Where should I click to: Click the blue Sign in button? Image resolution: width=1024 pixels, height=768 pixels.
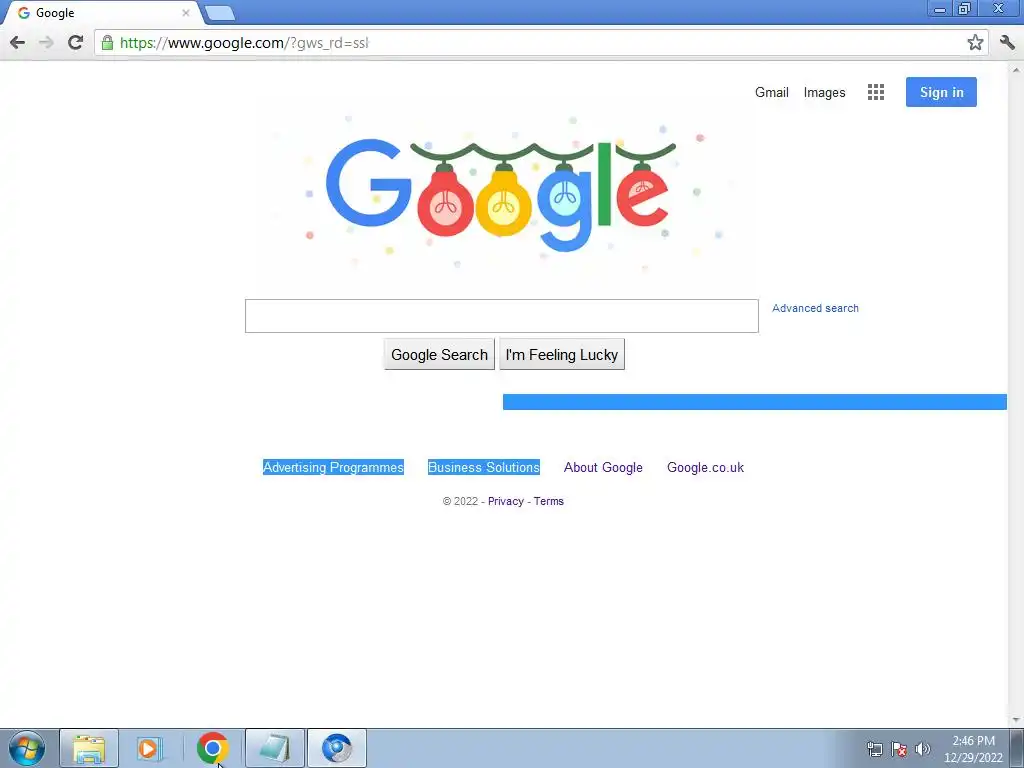tap(941, 92)
